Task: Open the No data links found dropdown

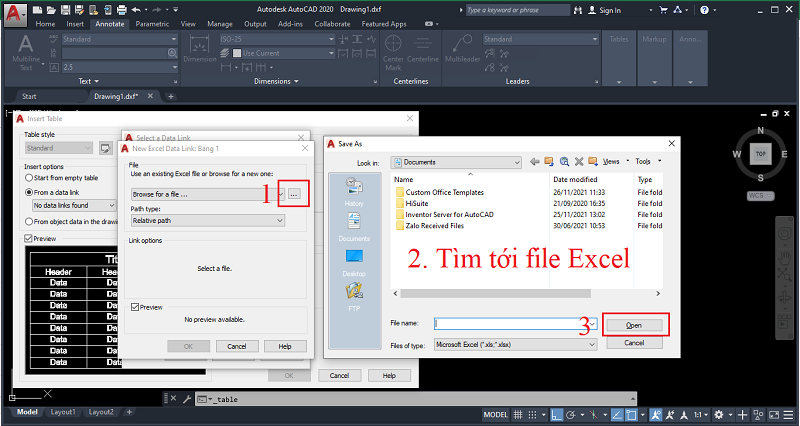Action: 74,205
